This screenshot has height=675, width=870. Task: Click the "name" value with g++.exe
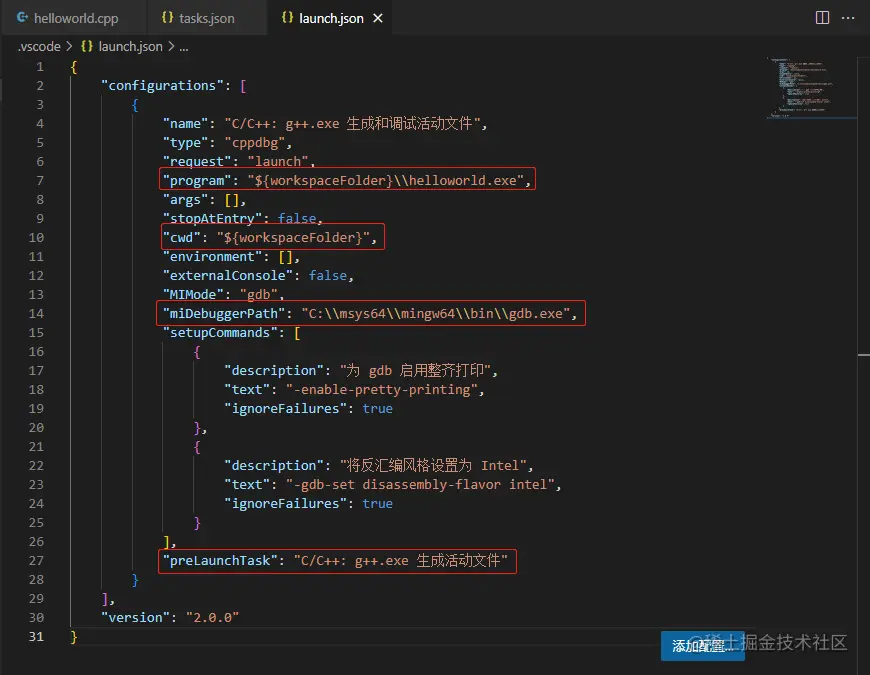point(352,124)
